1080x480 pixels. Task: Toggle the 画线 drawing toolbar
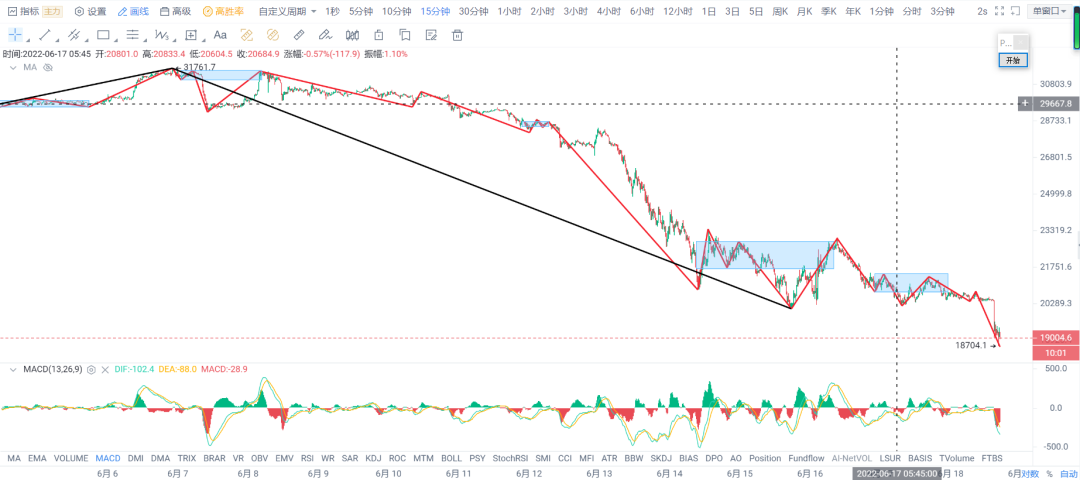pyautogui.click(x=132, y=12)
